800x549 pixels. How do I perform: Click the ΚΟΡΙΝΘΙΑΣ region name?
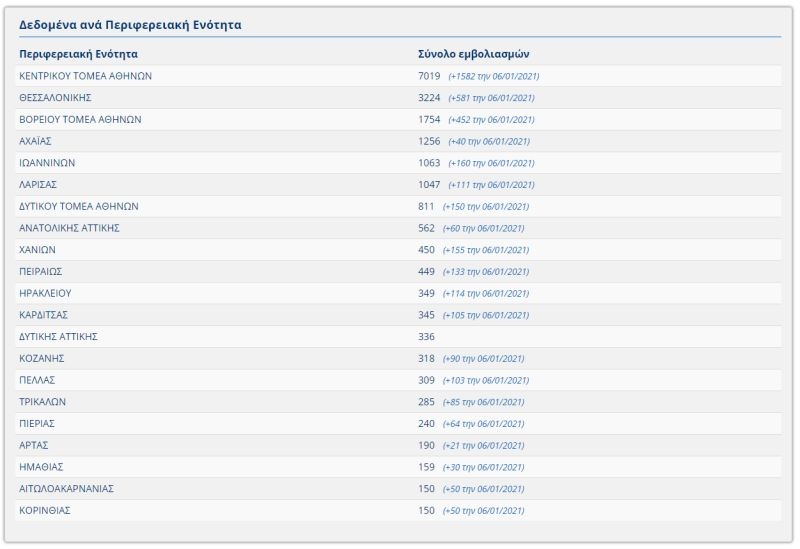point(45,511)
